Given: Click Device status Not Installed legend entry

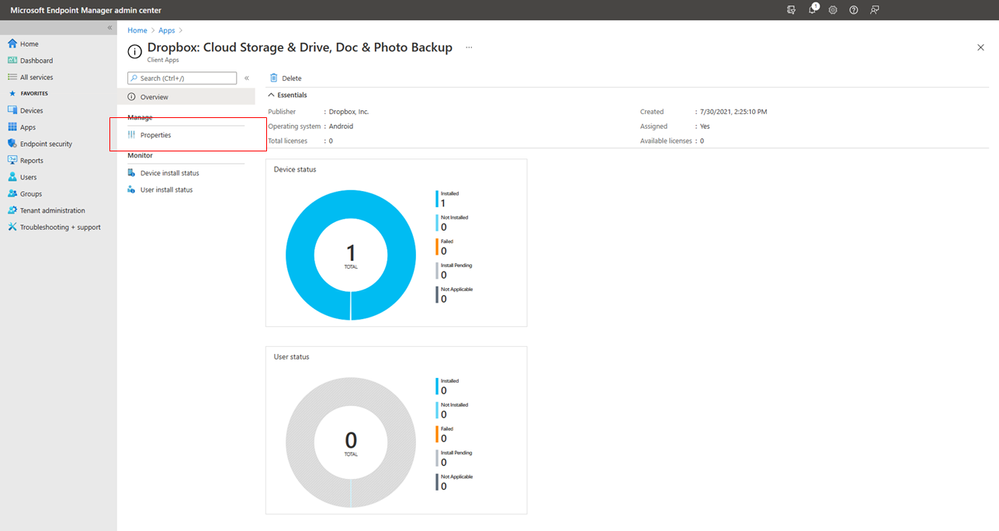Looking at the screenshot, I should tap(452, 222).
